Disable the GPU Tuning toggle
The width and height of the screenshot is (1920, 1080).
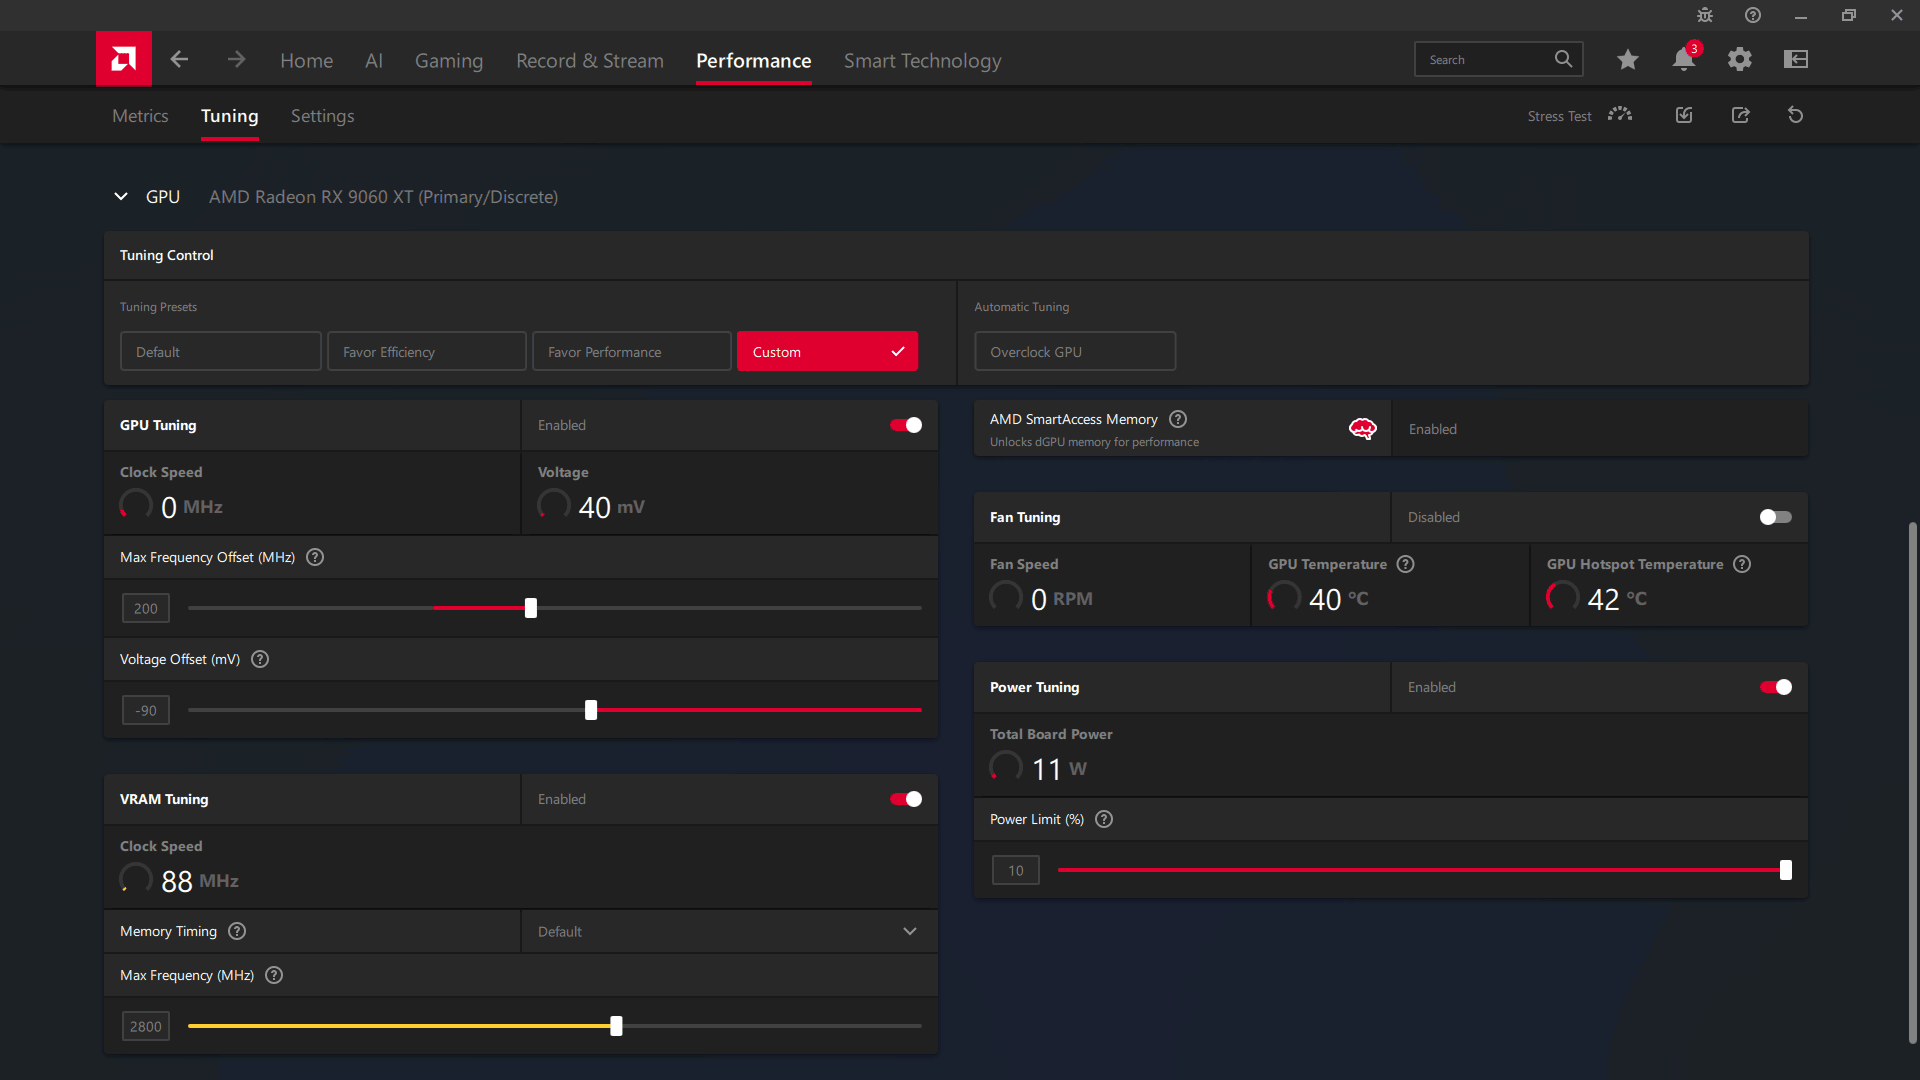[x=906, y=425]
